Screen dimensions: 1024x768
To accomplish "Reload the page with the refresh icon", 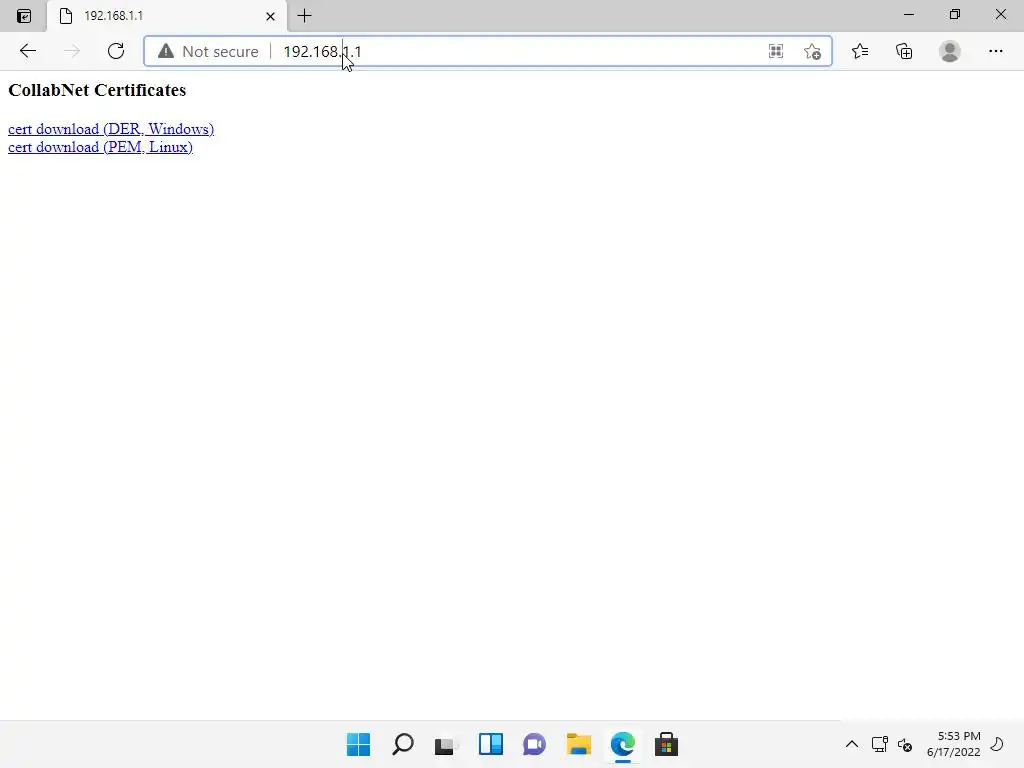I will click(116, 51).
